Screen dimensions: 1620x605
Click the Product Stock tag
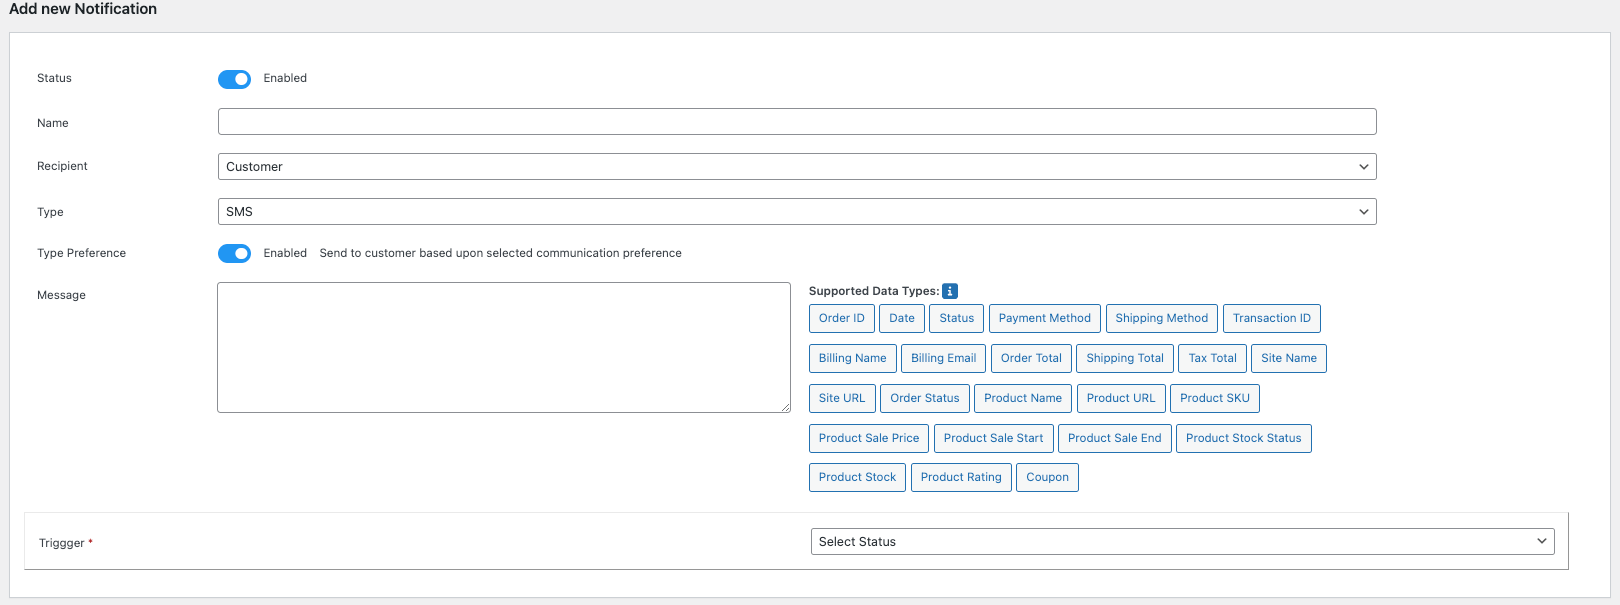tap(857, 477)
